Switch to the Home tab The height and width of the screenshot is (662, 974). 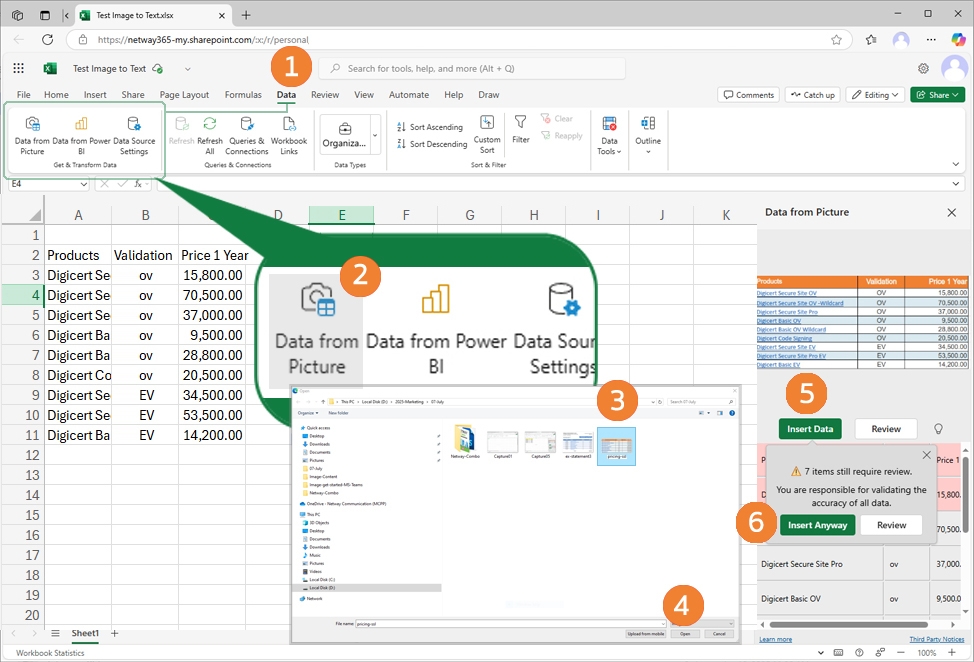pos(56,94)
